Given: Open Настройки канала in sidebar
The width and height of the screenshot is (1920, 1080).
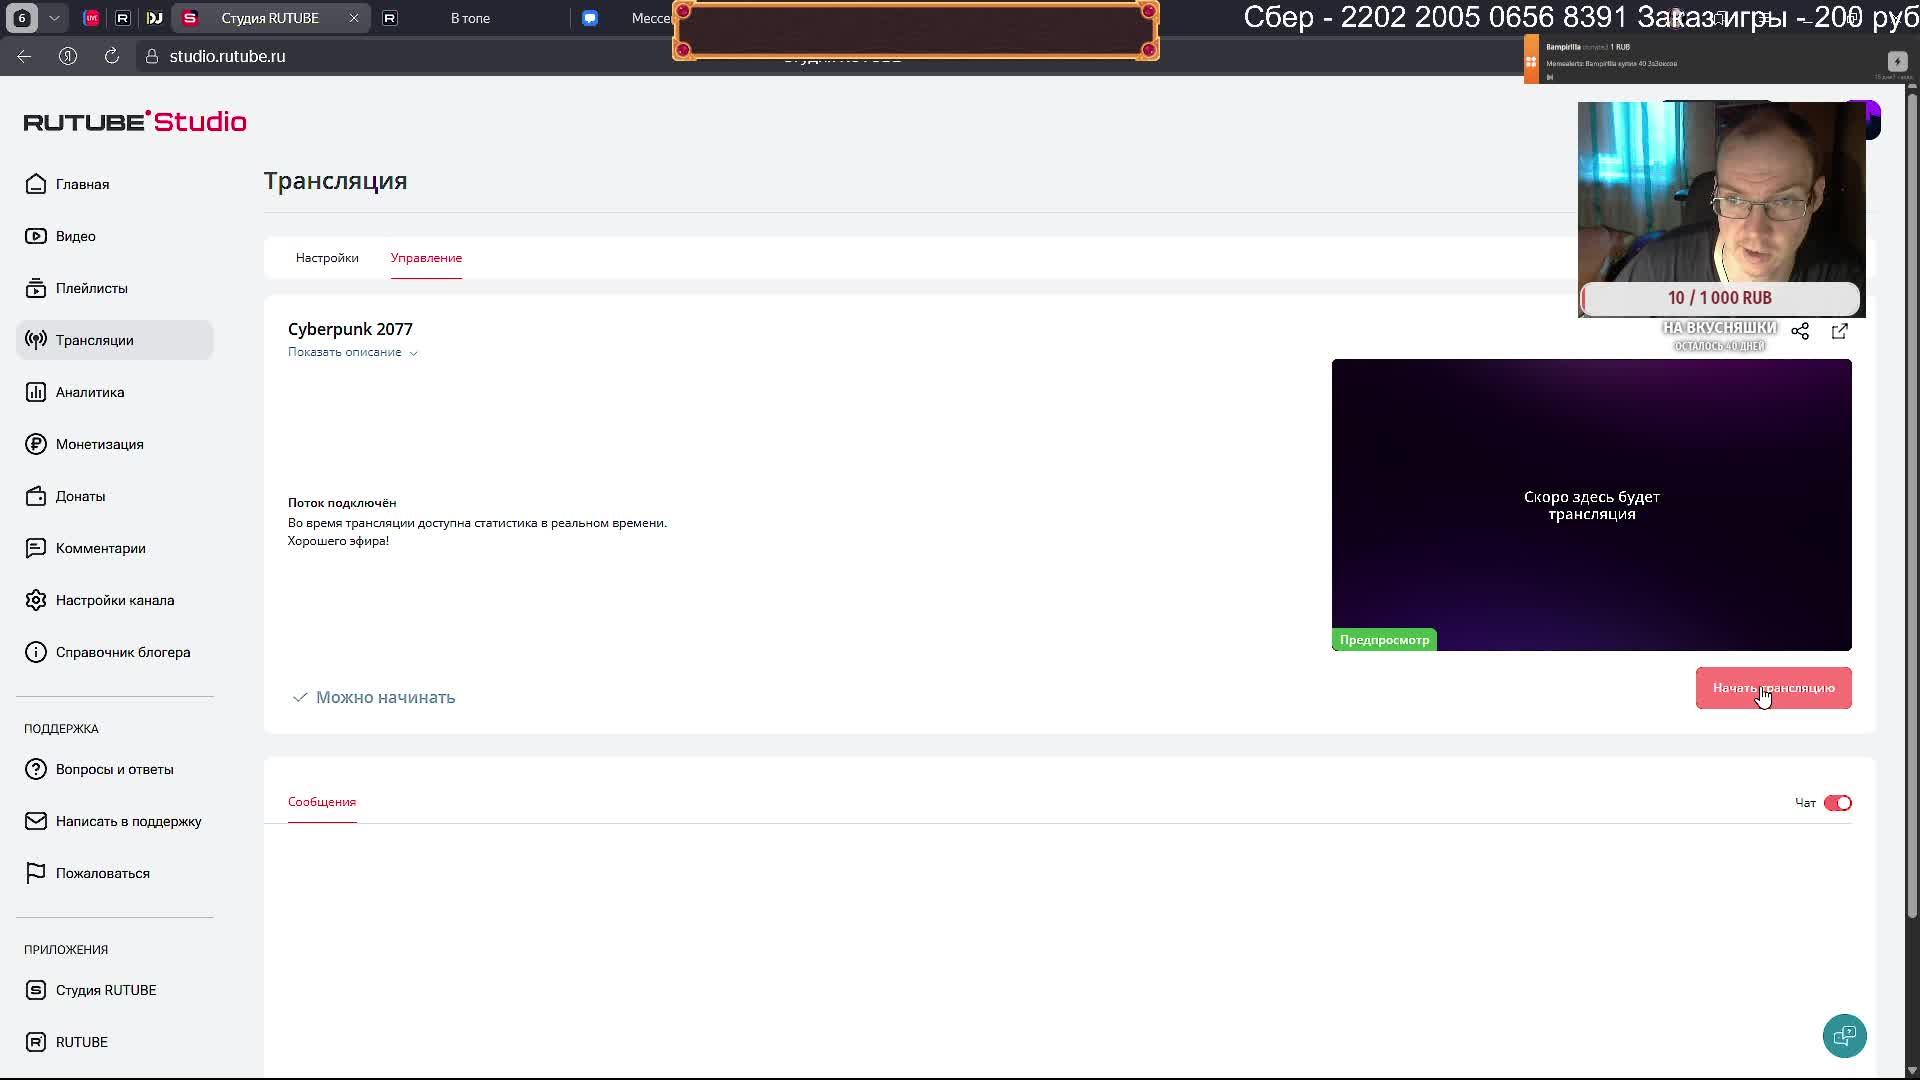Looking at the screenshot, I should pos(114,600).
